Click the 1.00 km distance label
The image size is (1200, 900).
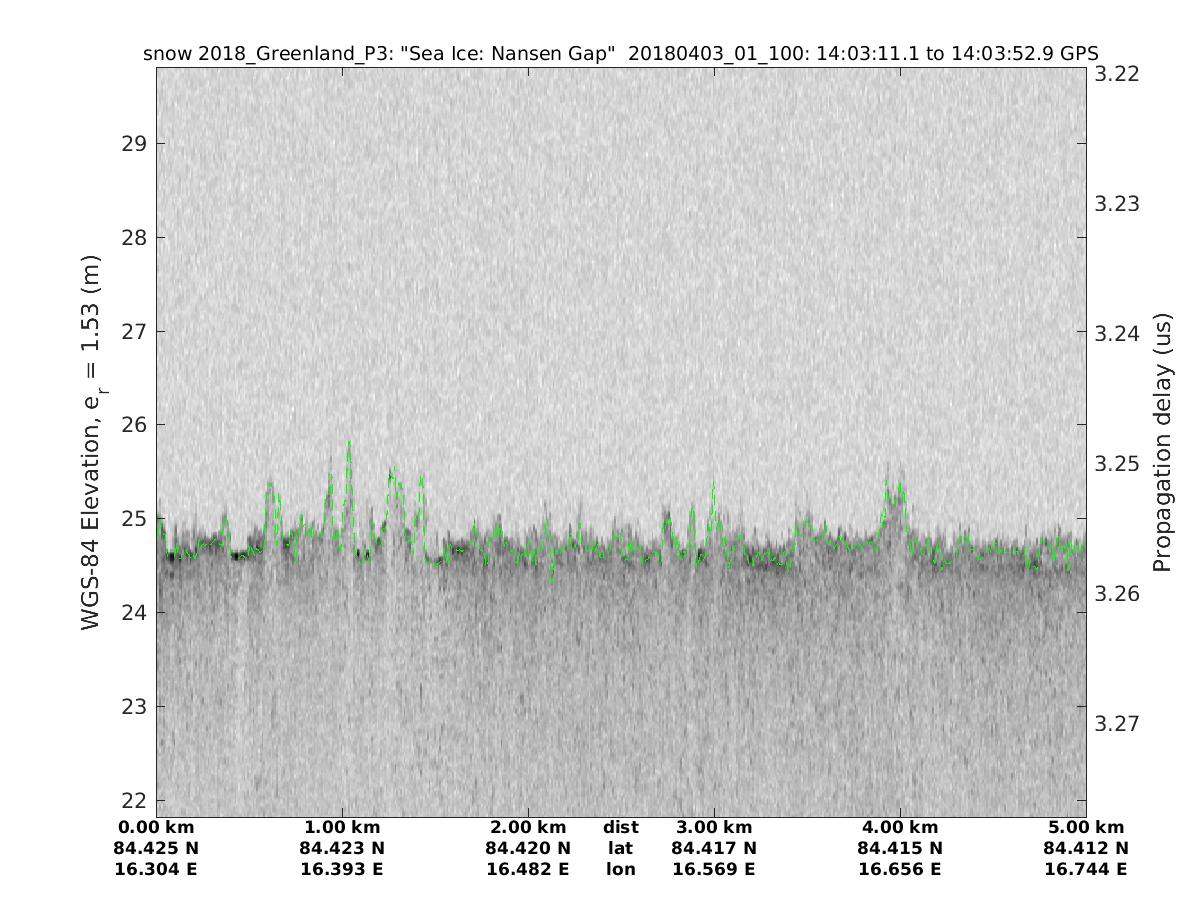coord(342,828)
